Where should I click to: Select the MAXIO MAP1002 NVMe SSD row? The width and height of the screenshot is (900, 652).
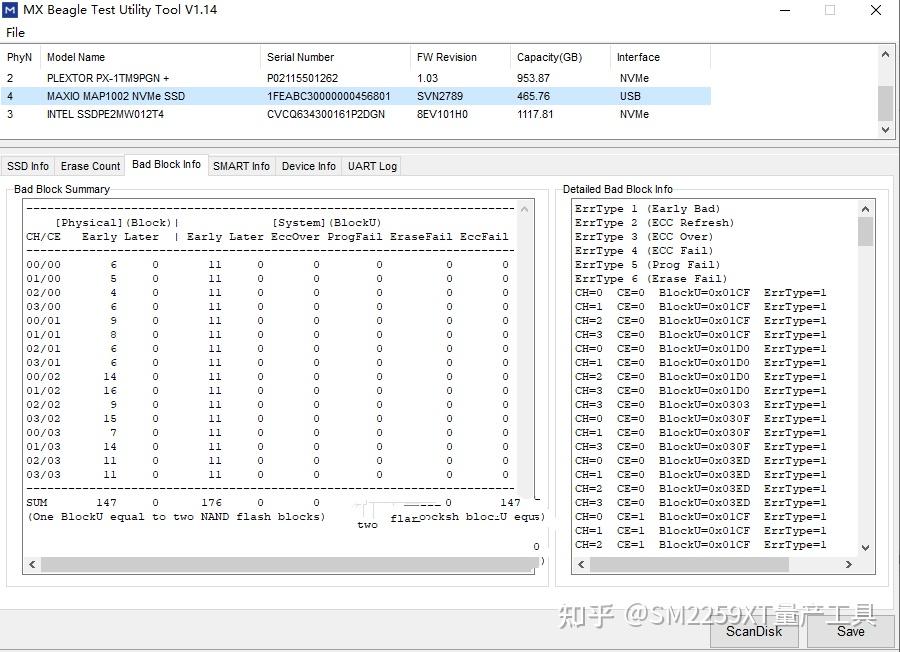point(150,96)
